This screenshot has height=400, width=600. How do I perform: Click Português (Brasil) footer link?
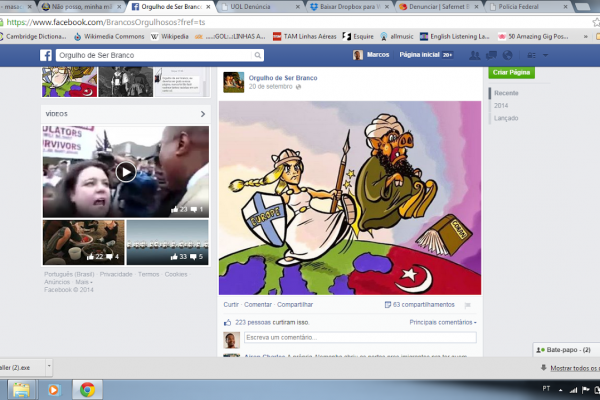[x=69, y=274]
